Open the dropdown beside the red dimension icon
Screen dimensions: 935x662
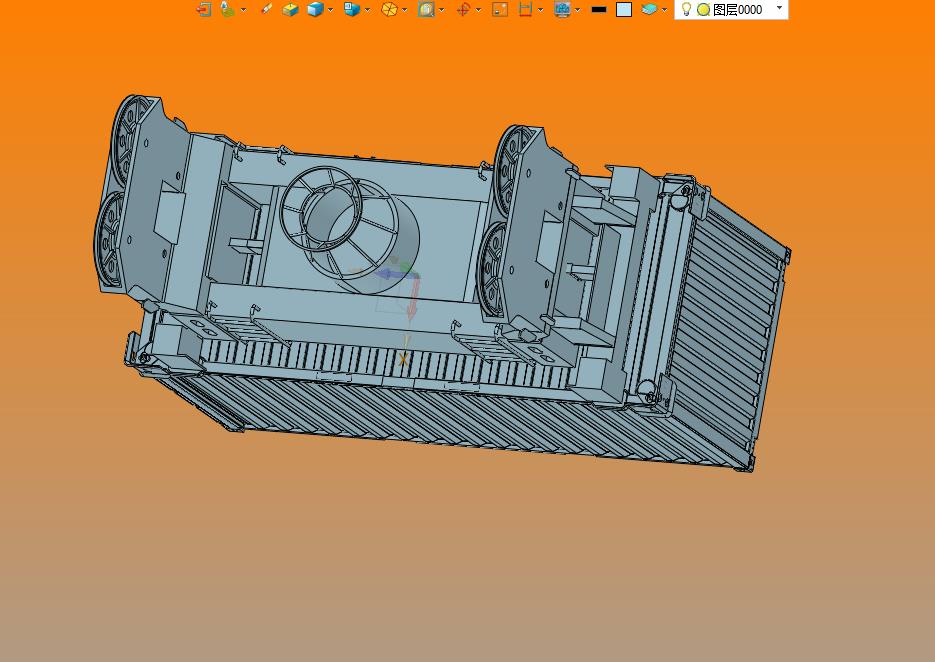click(541, 10)
